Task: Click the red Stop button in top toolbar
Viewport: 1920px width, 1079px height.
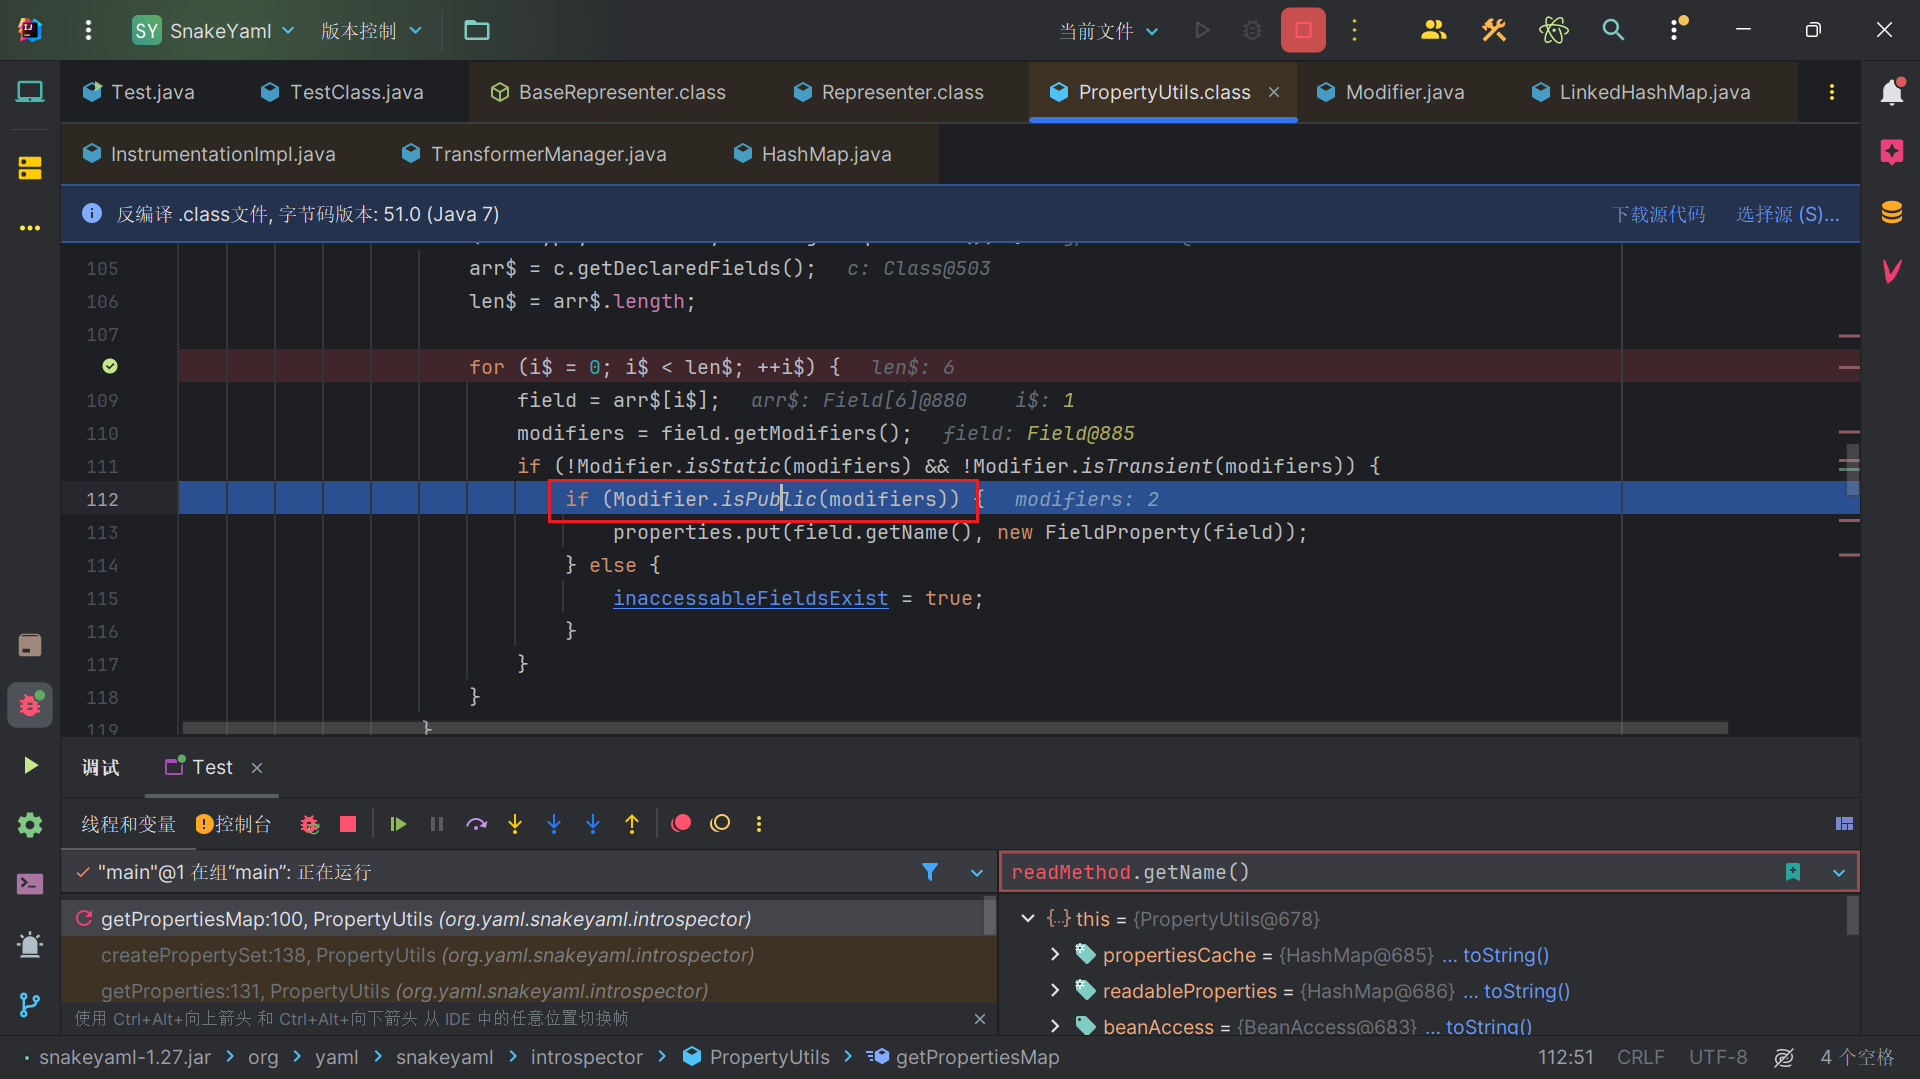Action: (1303, 30)
